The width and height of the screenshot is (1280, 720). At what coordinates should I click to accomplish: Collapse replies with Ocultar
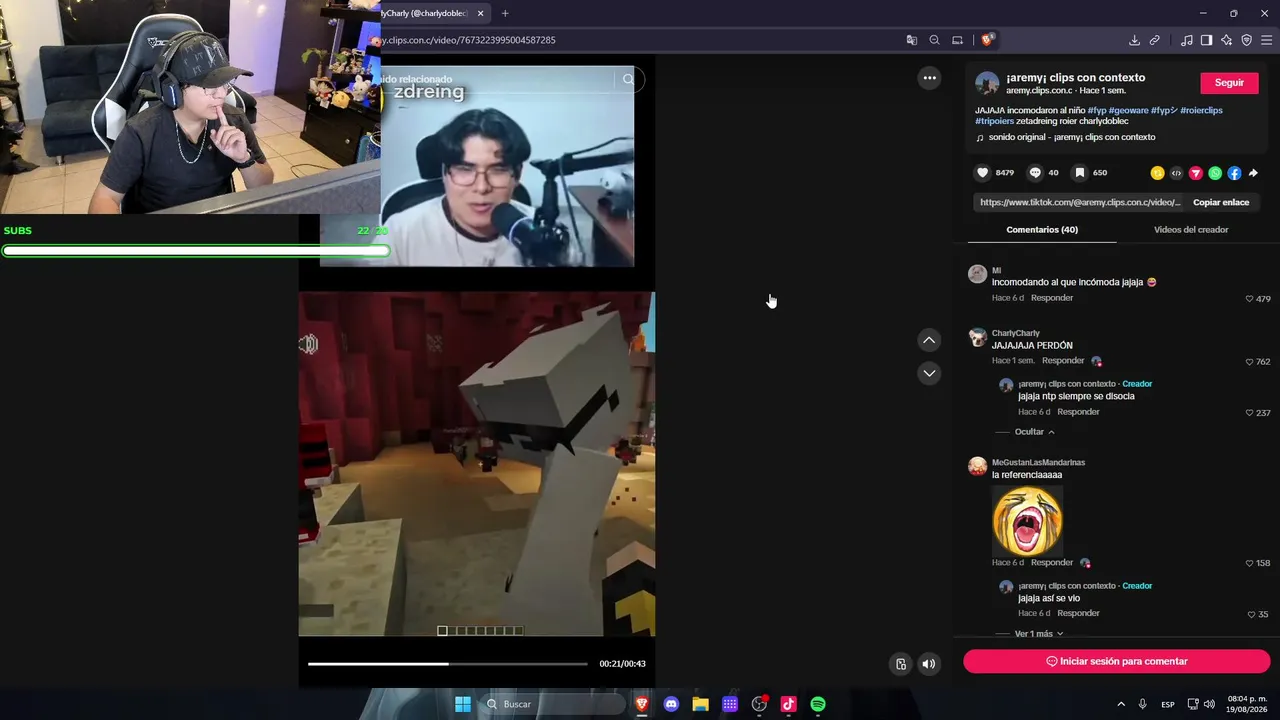(1035, 432)
